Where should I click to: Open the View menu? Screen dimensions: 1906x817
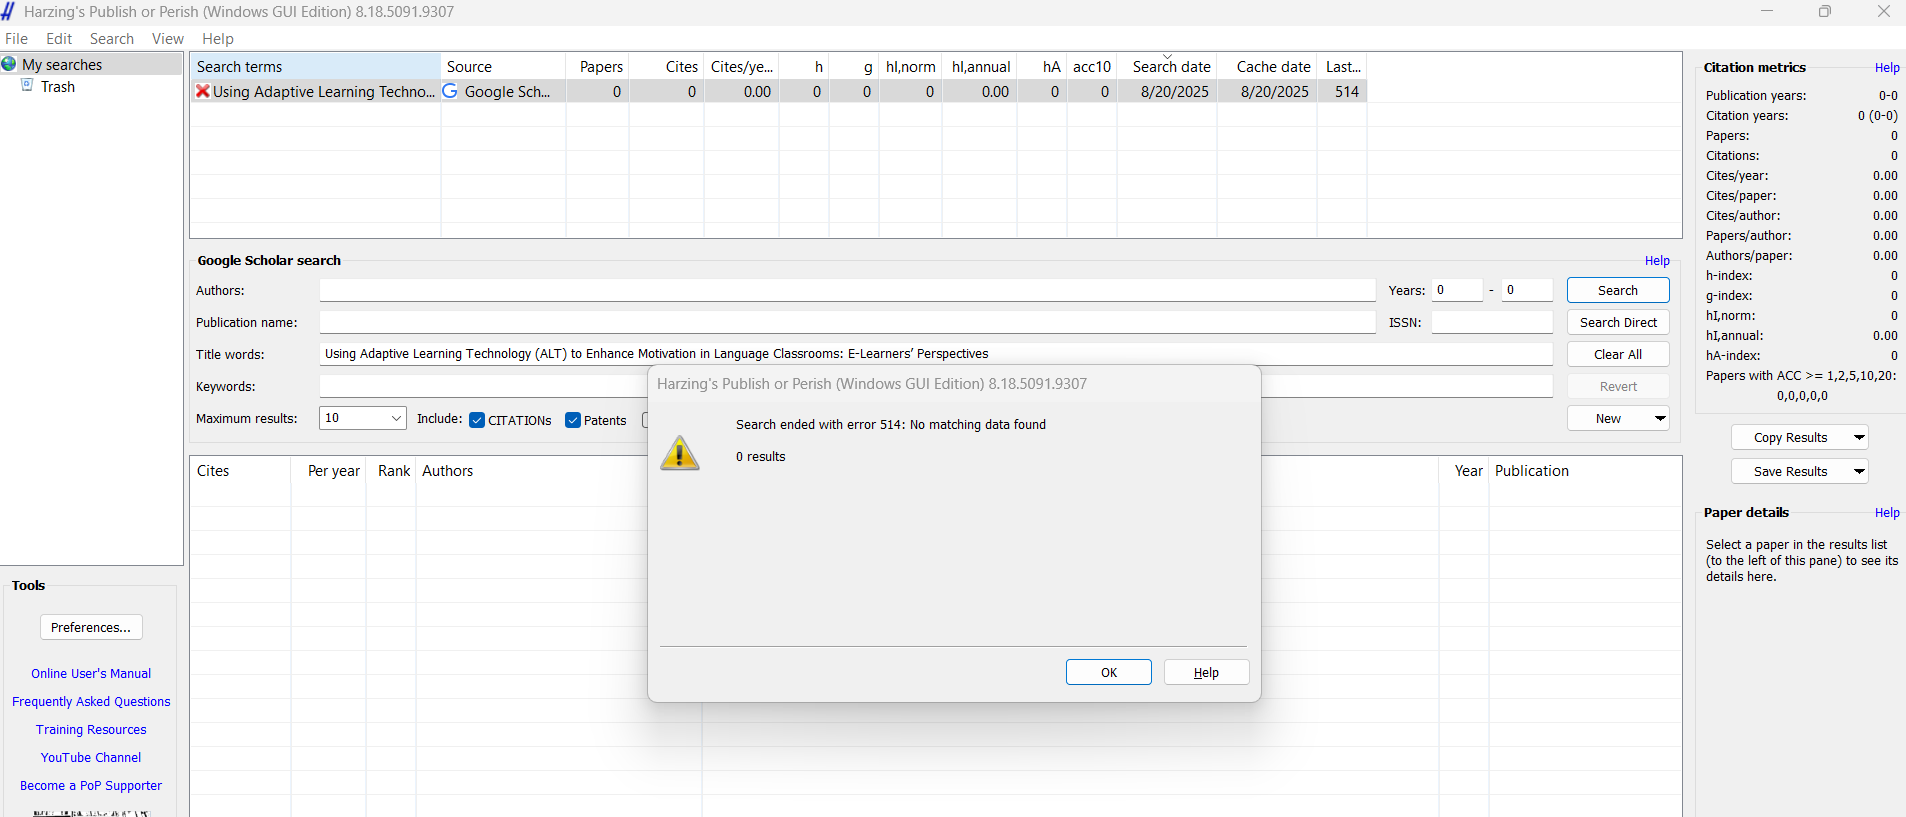coord(167,39)
